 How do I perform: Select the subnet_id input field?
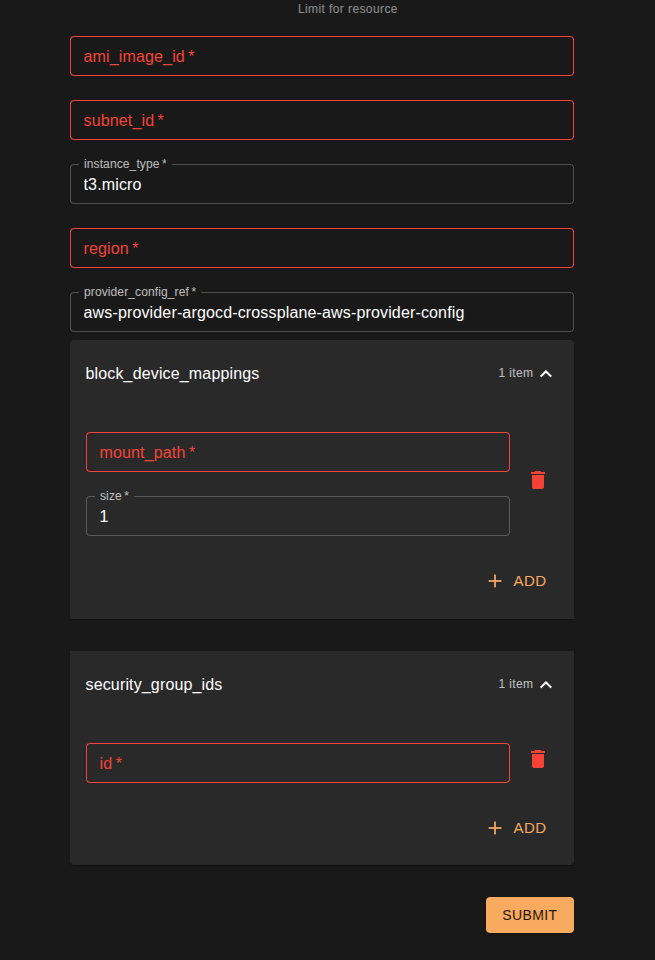pos(321,120)
